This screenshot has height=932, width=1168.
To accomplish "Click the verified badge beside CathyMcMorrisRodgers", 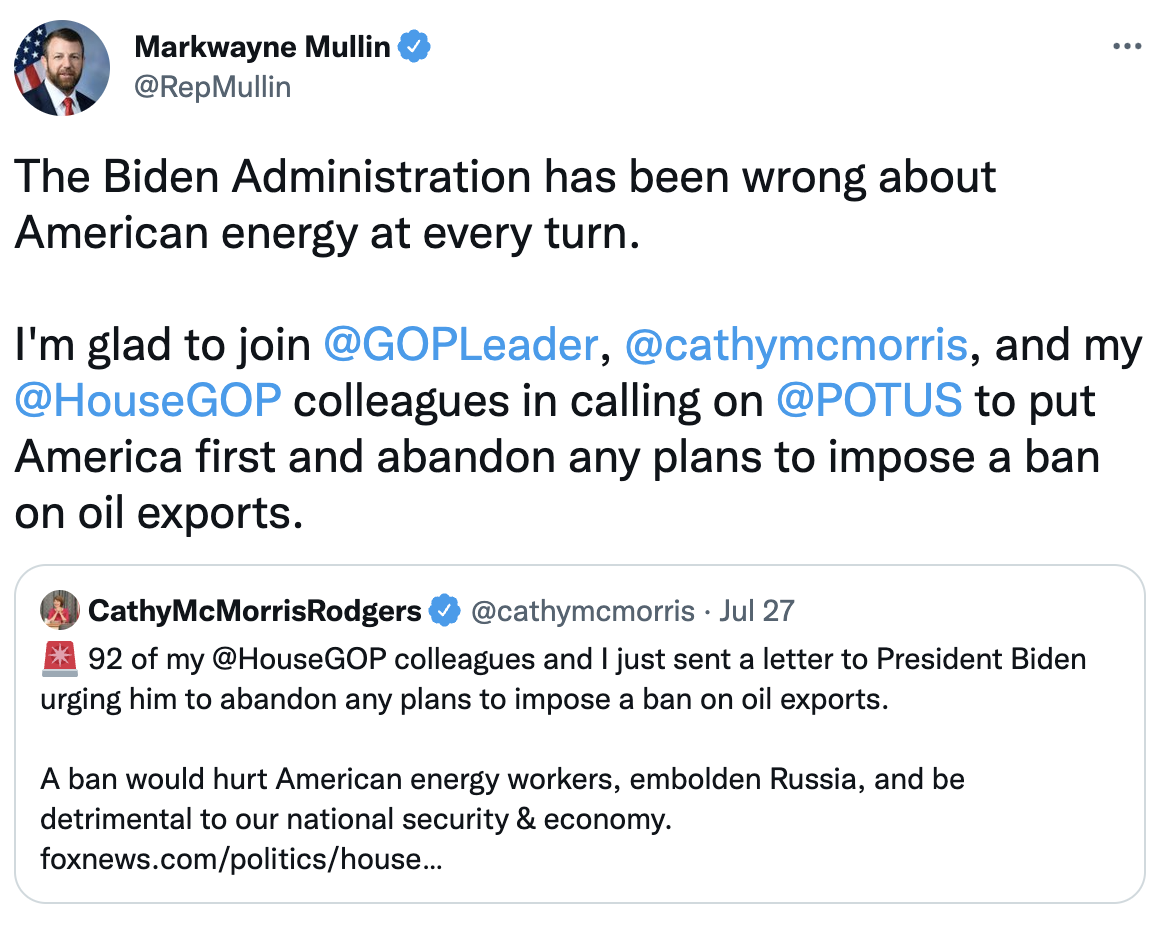I will click(444, 610).
